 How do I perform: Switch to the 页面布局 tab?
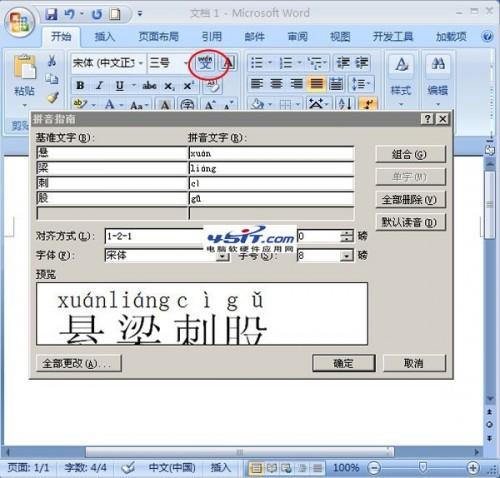point(159,36)
